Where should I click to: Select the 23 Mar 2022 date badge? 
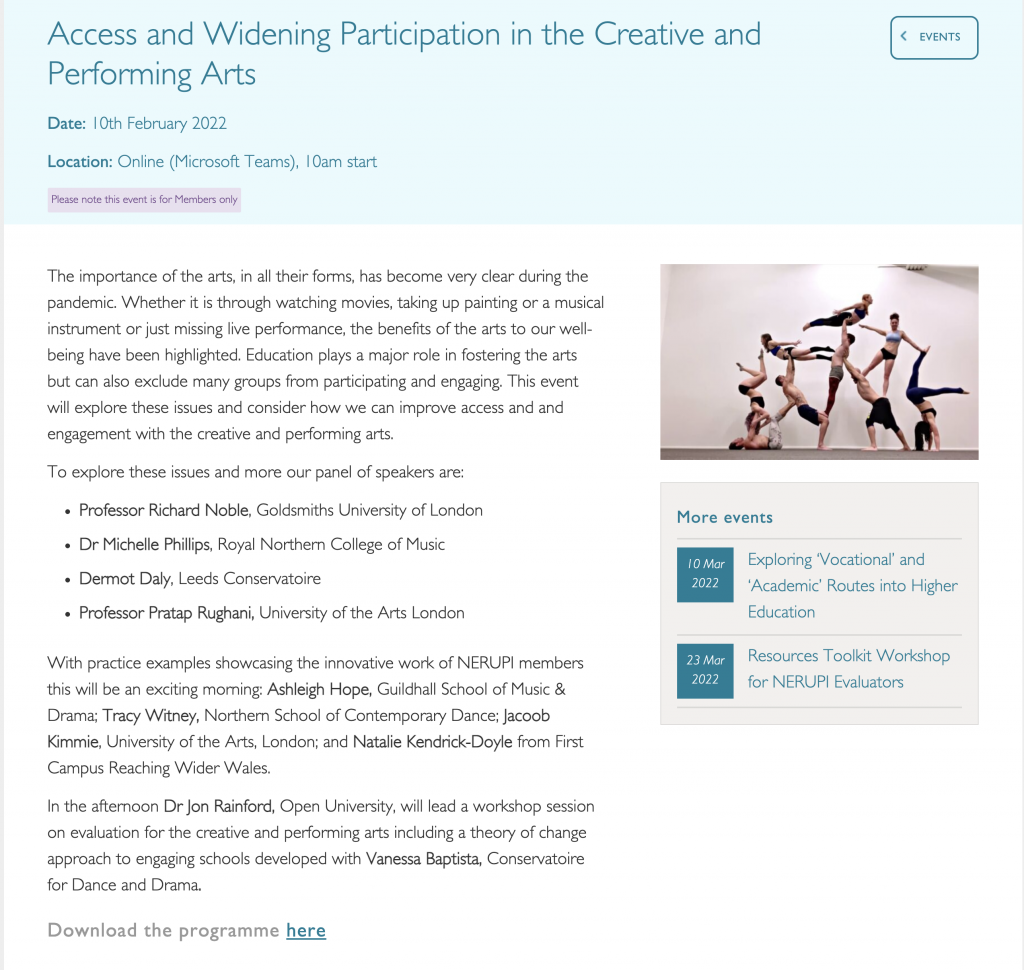[x=705, y=671]
